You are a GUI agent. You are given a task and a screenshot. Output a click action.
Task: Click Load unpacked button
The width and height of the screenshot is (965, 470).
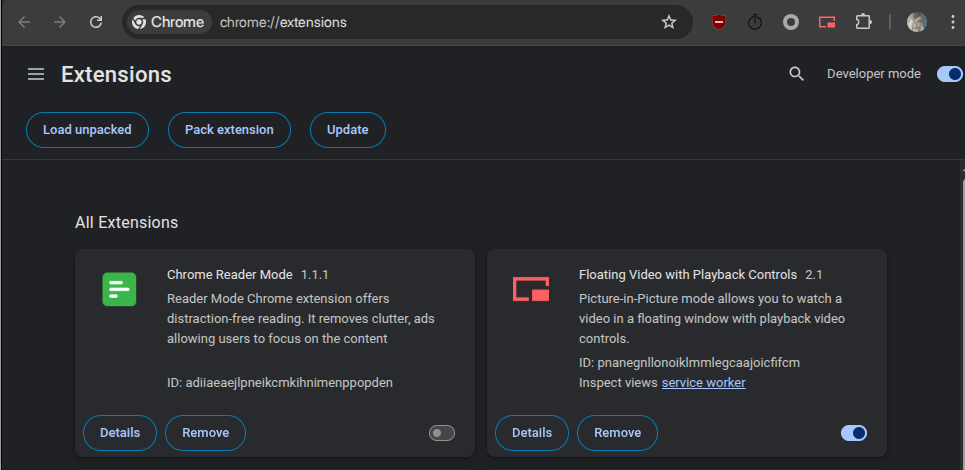pyautogui.click(x=87, y=130)
